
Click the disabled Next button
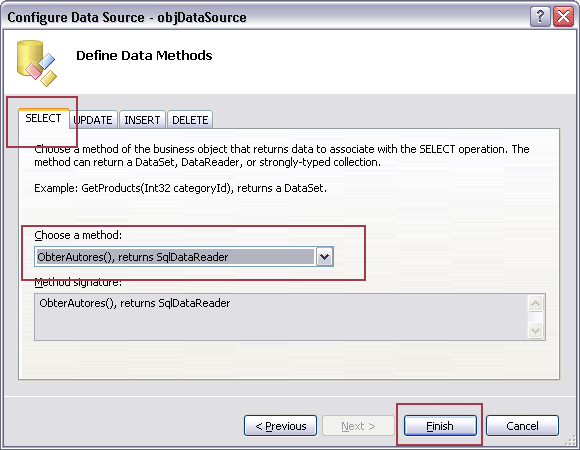pos(358,426)
